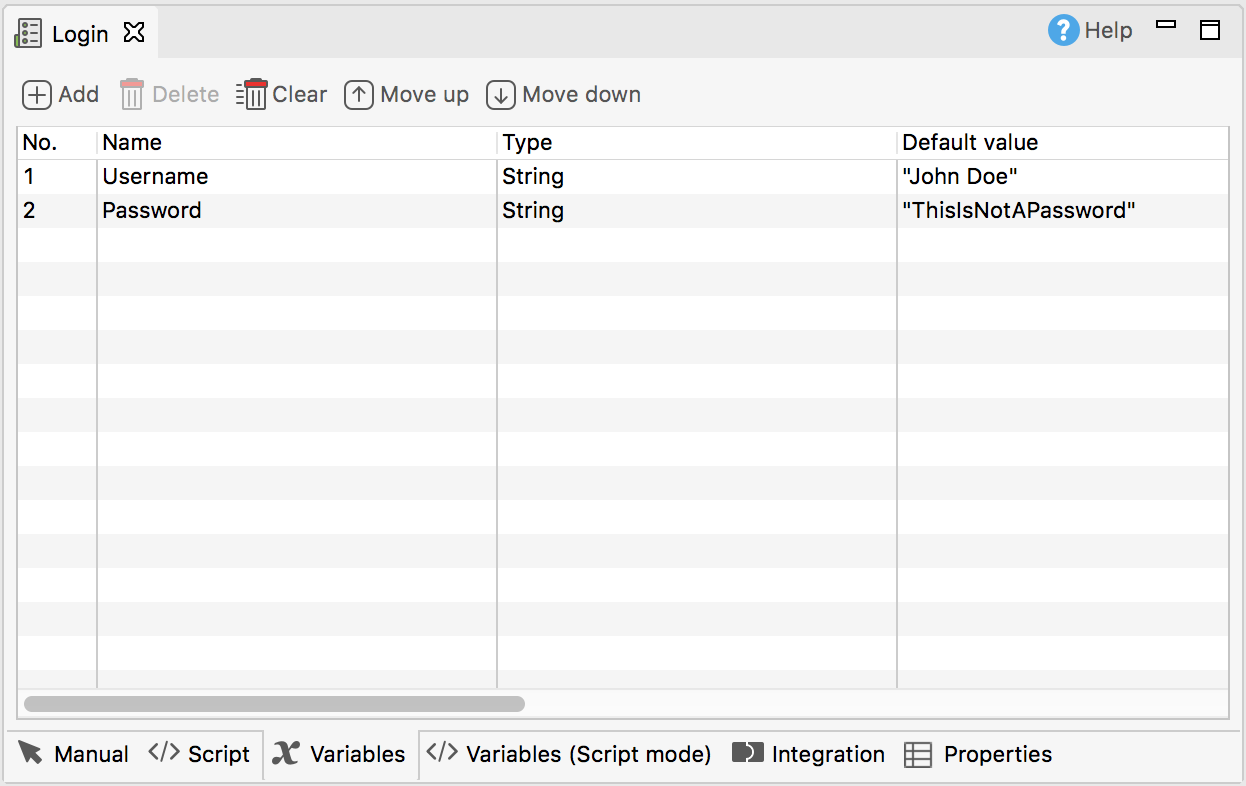The width and height of the screenshot is (1246, 786).
Task: Click the Delete trash icon
Action: (x=132, y=95)
